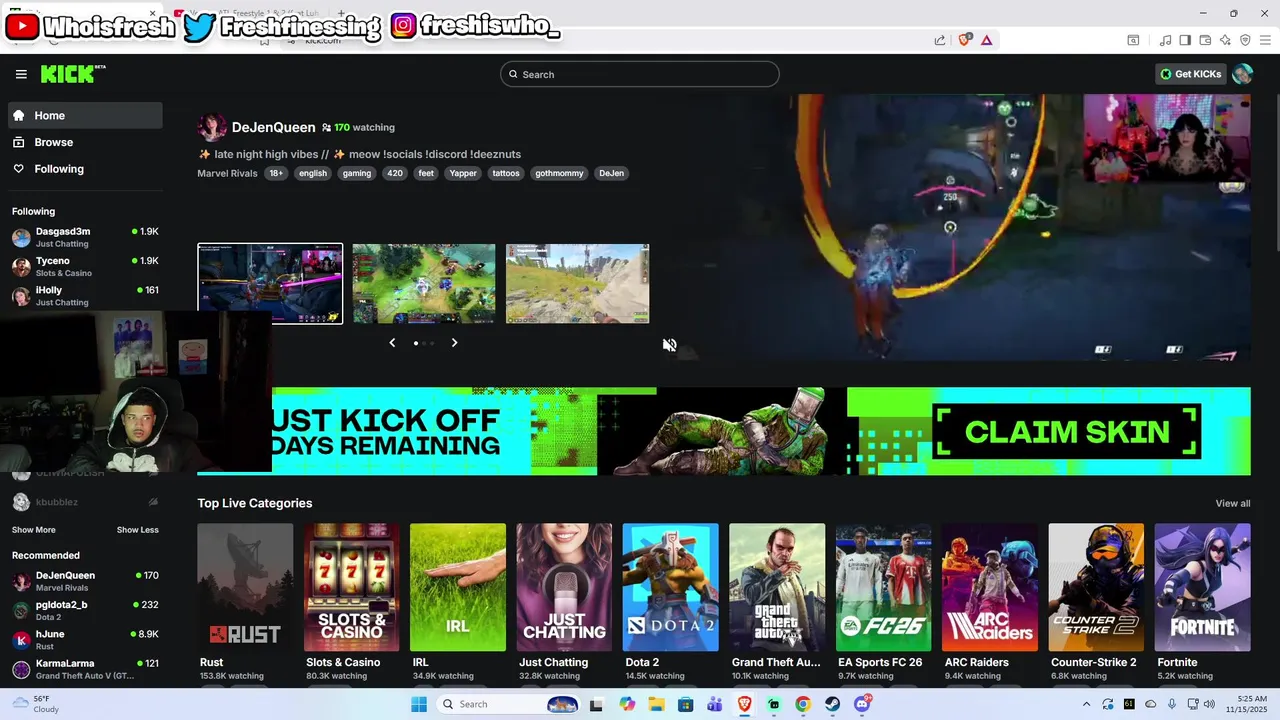Image resolution: width=1280 pixels, height=720 pixels.
Task: Select the Marvel Rivals stream thumbnail
Action: coord(270,283)
